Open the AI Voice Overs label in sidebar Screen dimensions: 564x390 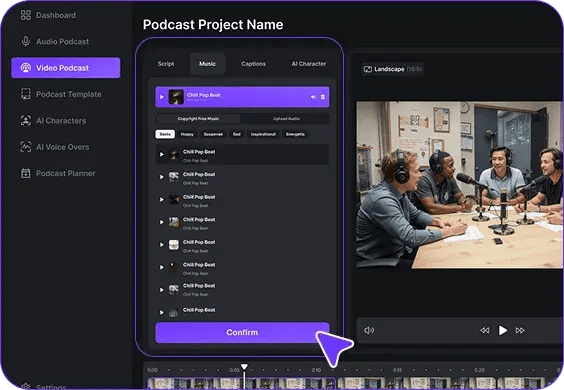tap(63, 147)
